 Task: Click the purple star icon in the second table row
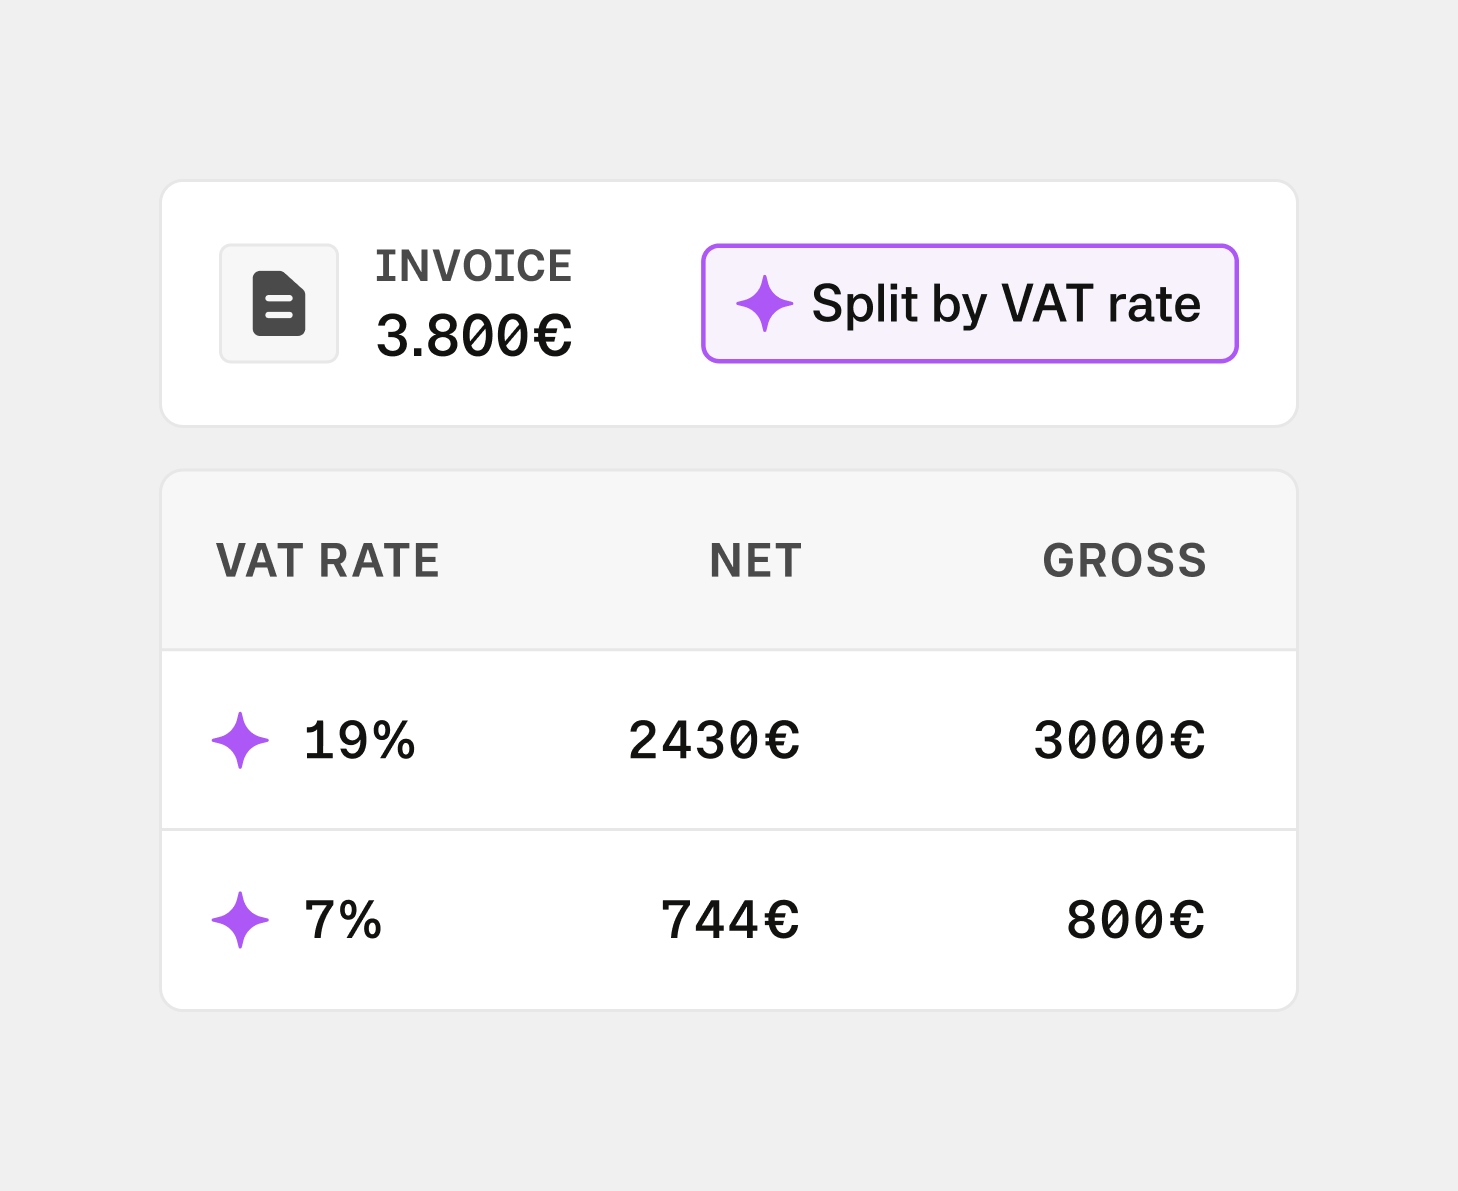(240, 921)
